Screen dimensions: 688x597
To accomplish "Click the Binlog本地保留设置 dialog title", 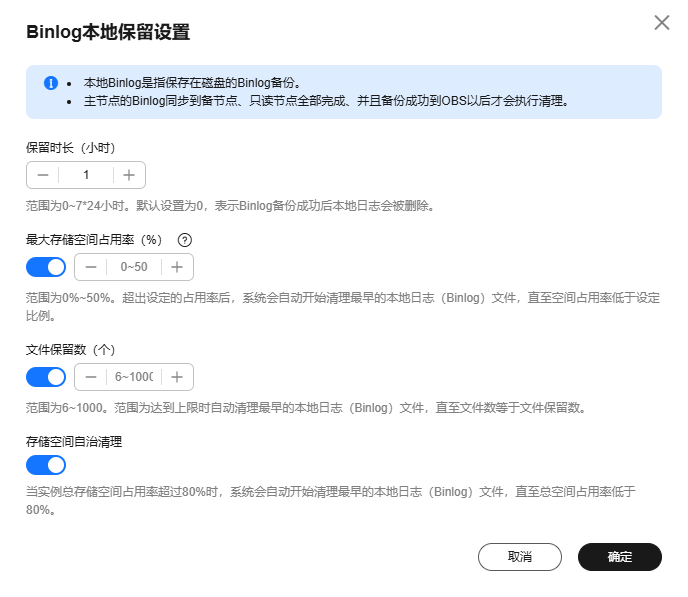I will pos(108,32).
